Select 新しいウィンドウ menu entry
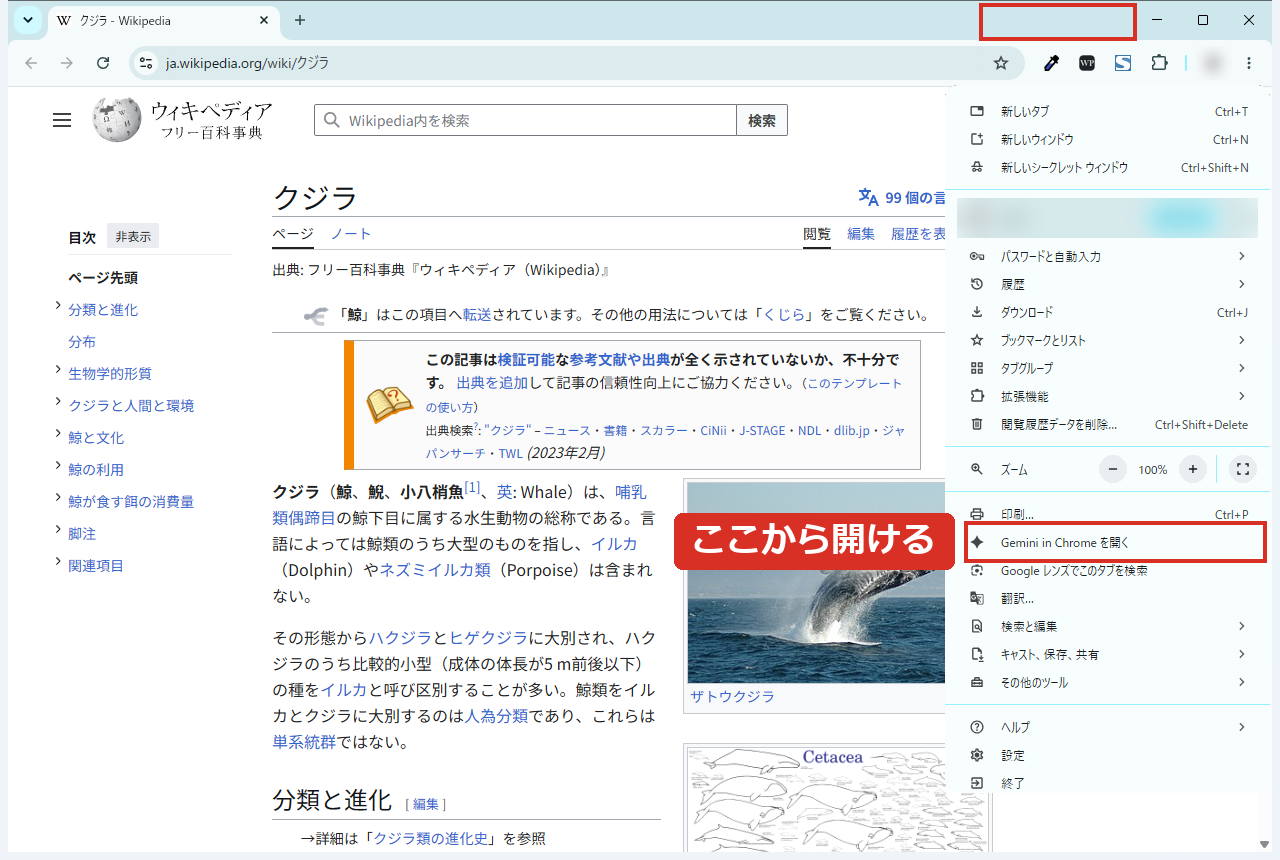The image size is (1280, 860). 1107,139
